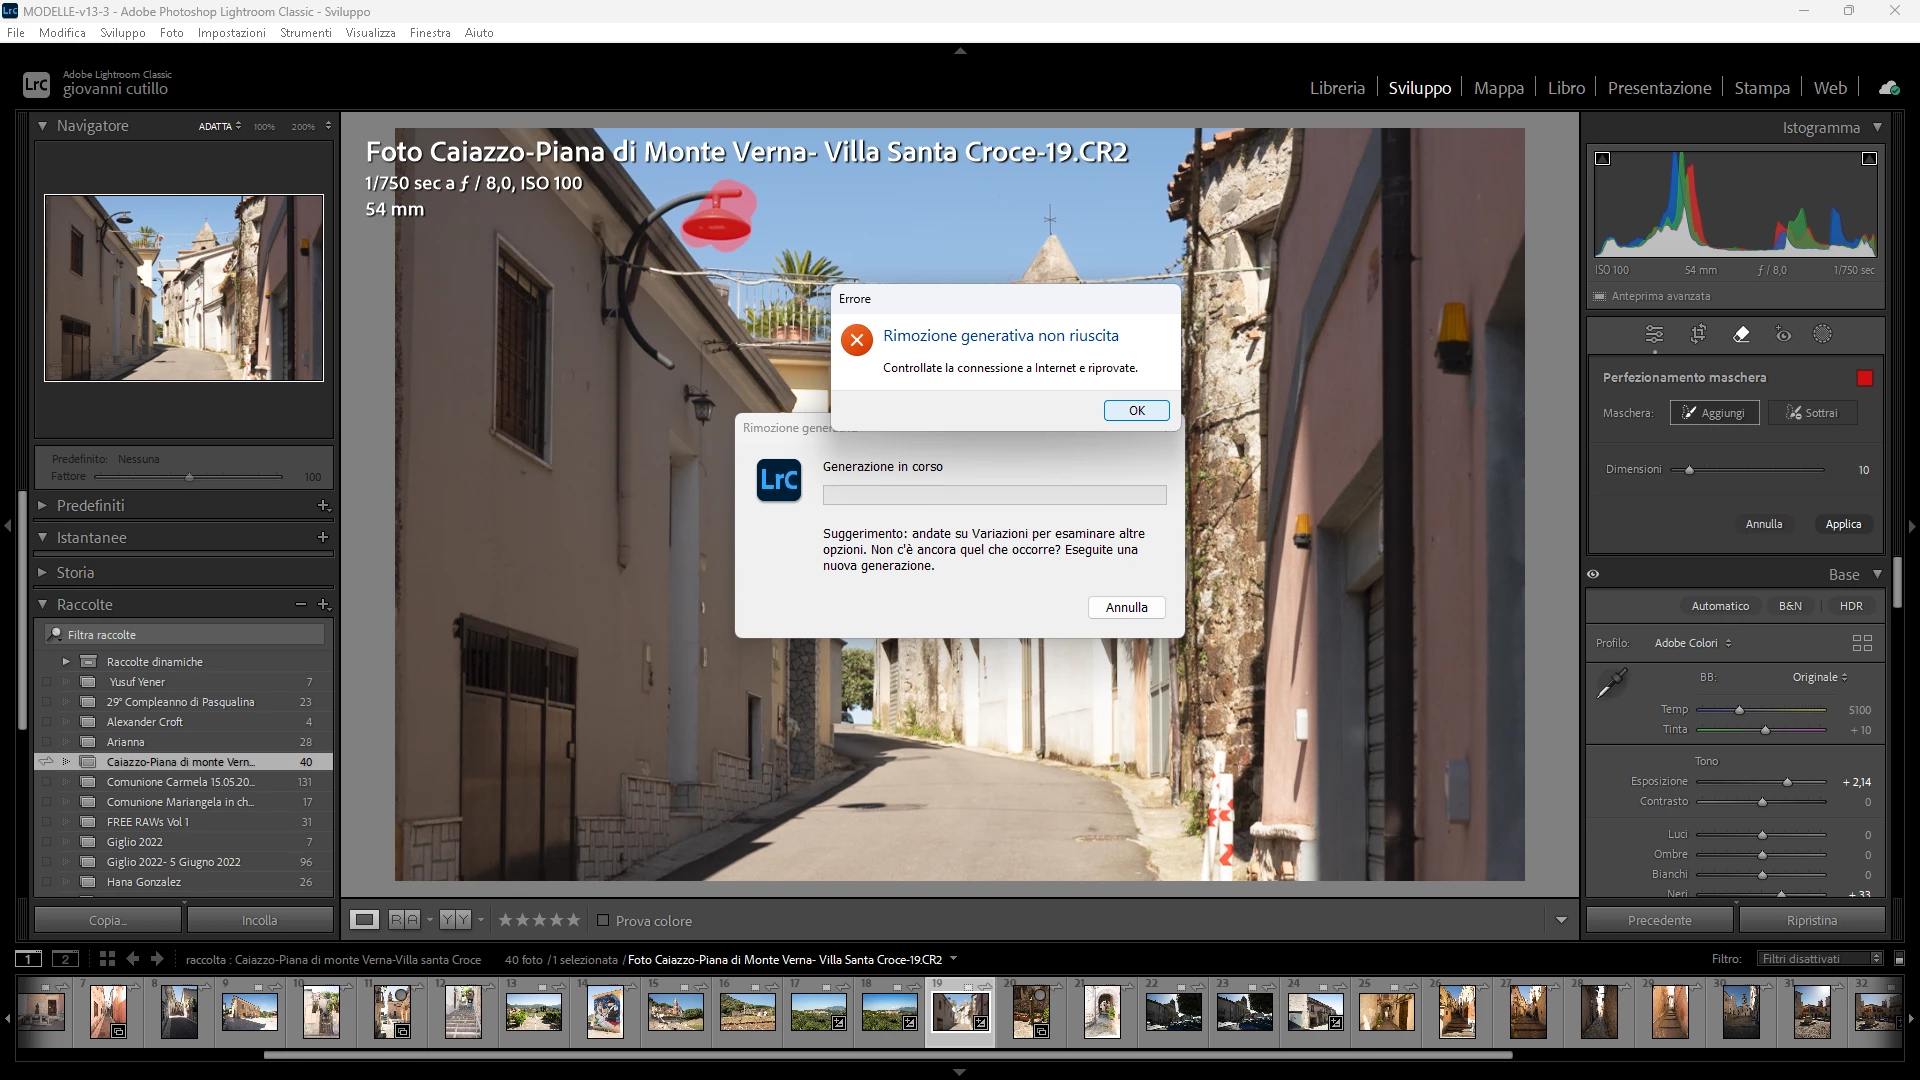Select the Crop overlay tool icon
This screenshot has height=1080, width=1920.
[x=1698, y=334]
